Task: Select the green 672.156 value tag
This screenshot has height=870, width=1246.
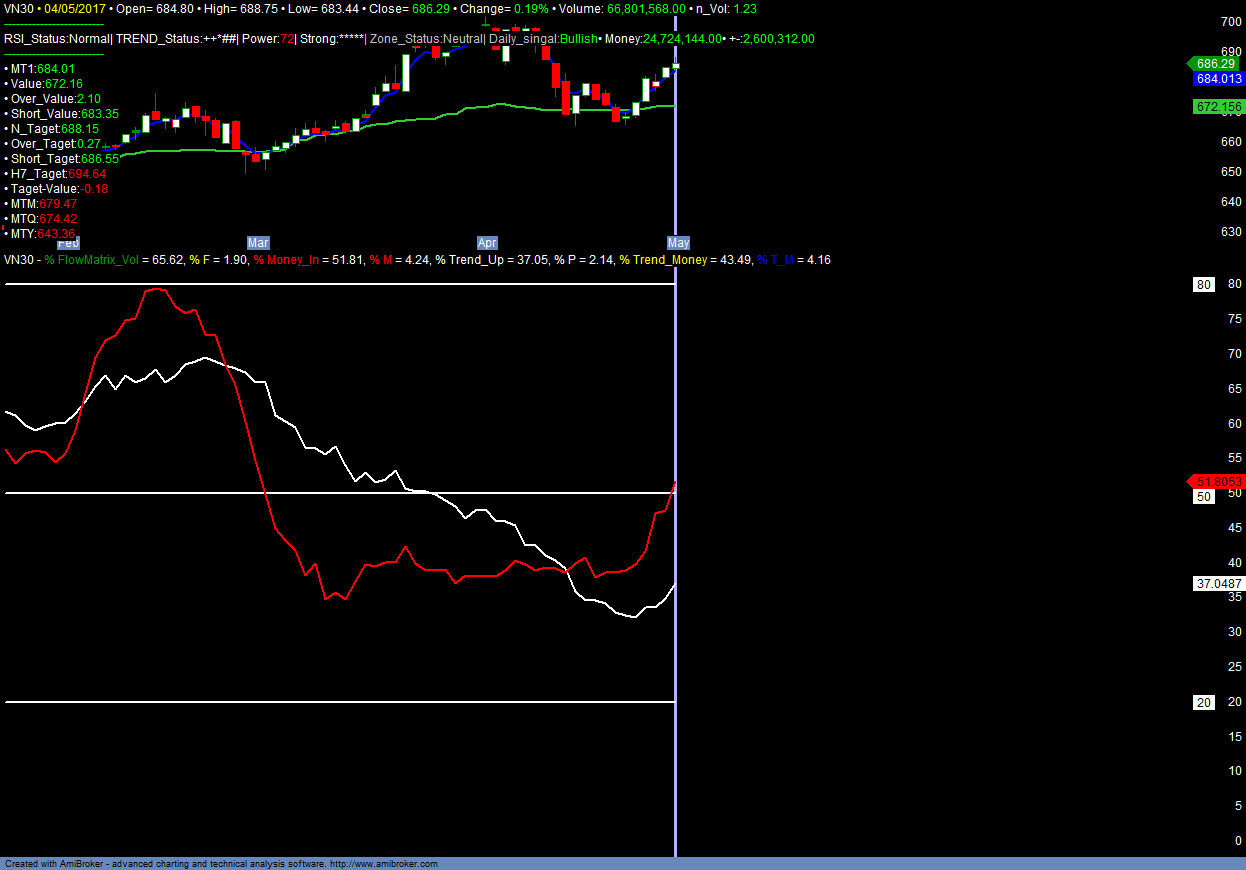Action: coord(1217,107)
